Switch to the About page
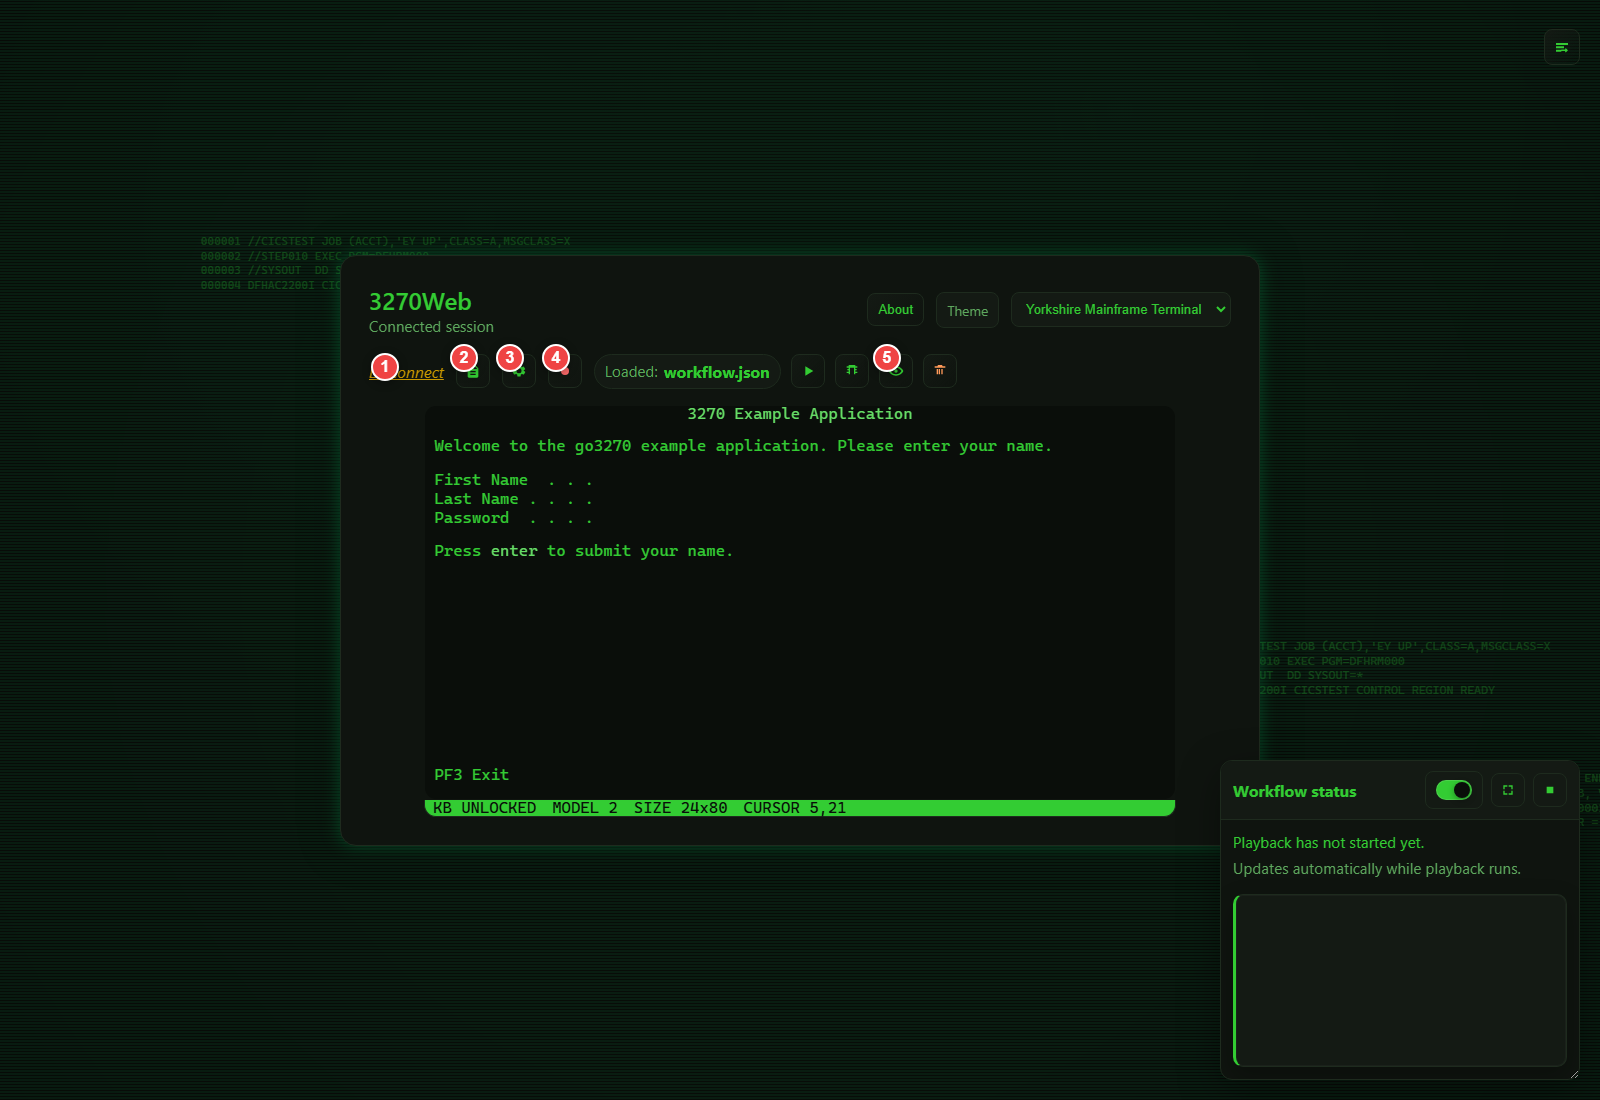Screen dimensions: 1600x1100 point(895,309)
